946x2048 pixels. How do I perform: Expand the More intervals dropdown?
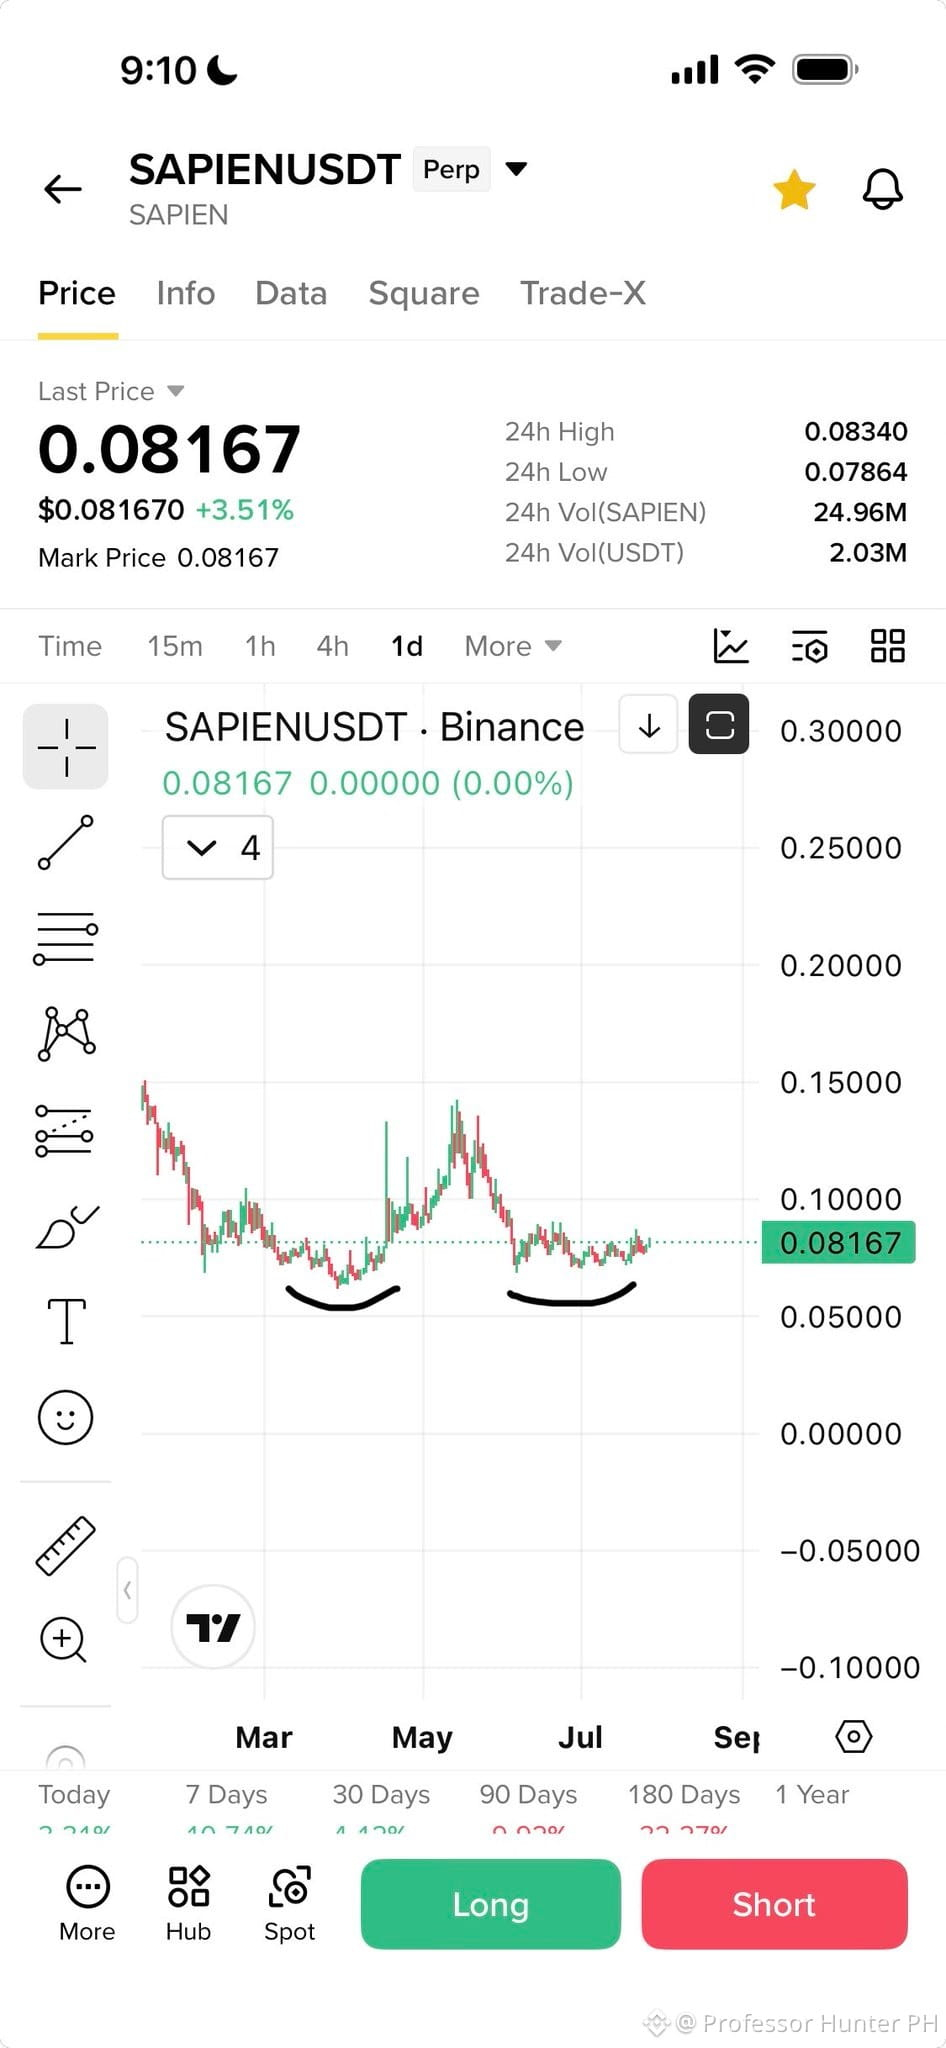[x=513, y=646]
